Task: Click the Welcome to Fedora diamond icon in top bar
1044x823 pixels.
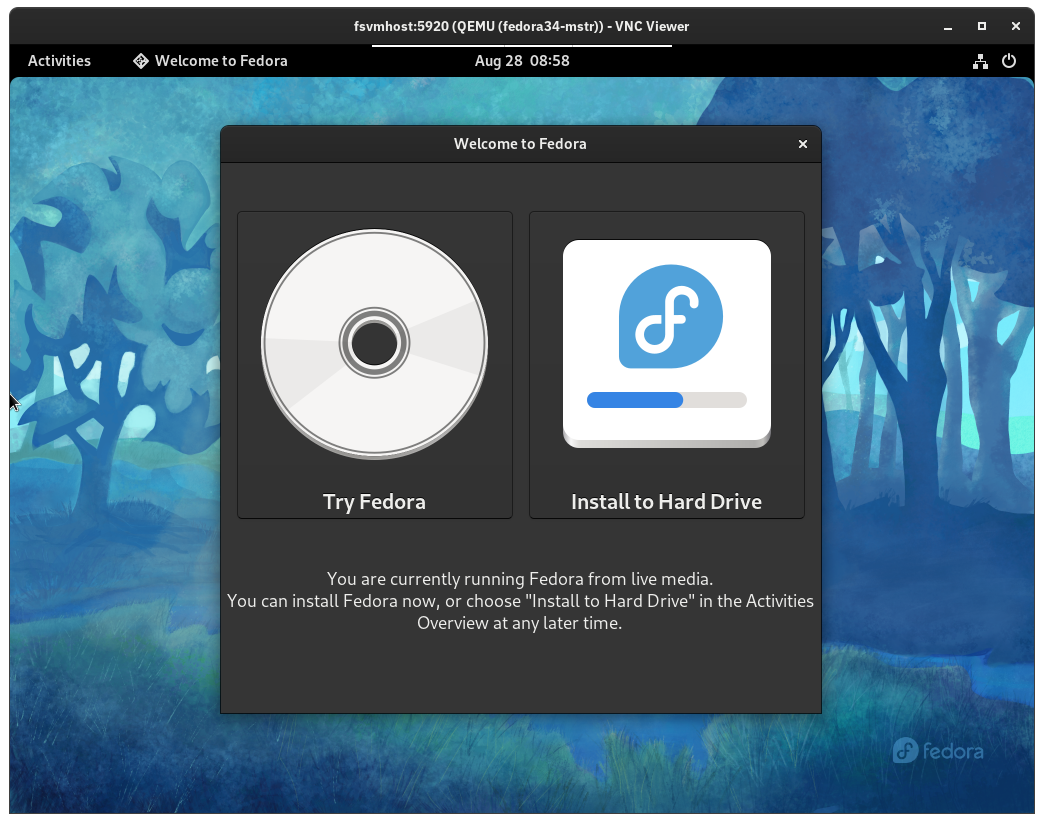Action: coord(140,61)
